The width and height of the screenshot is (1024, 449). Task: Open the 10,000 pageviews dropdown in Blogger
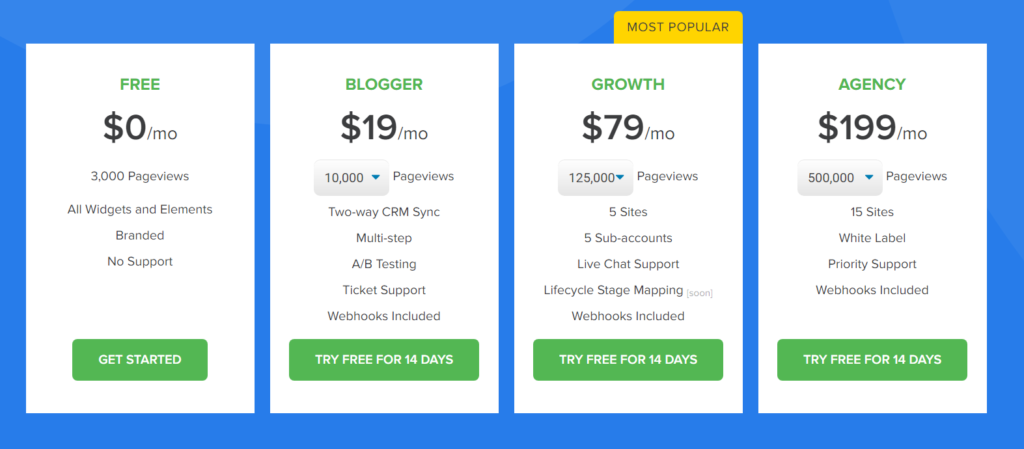[351, 178]
